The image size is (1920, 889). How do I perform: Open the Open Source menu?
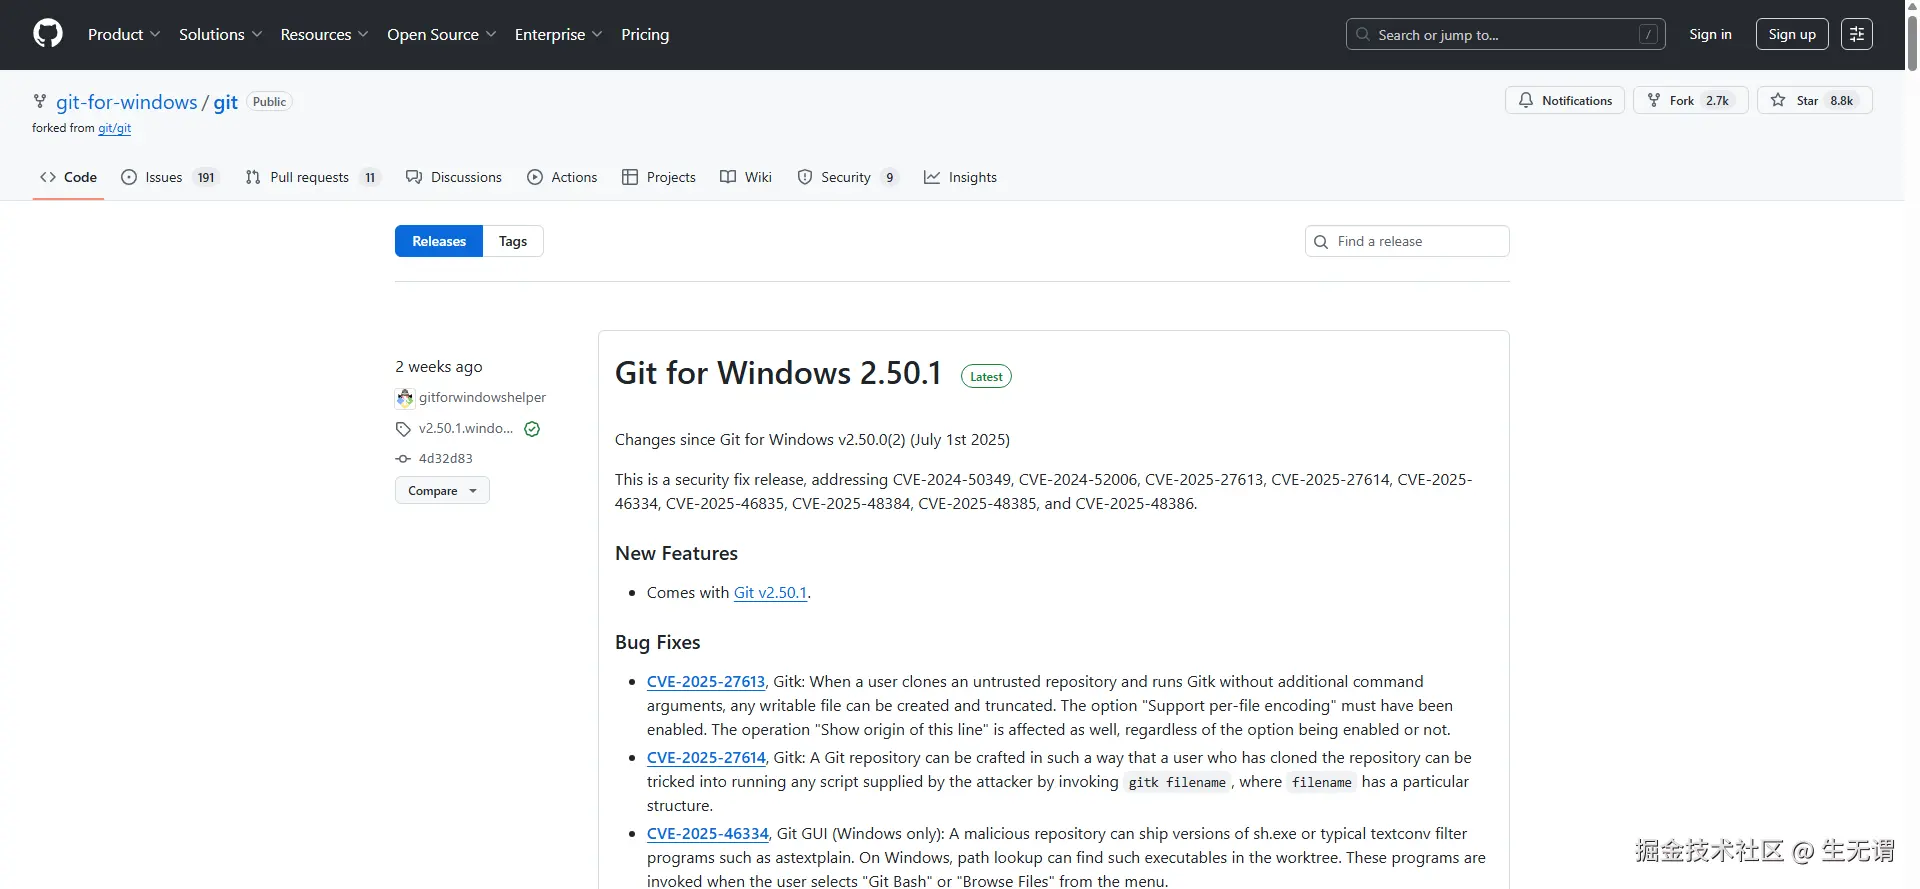coord(441,34)
